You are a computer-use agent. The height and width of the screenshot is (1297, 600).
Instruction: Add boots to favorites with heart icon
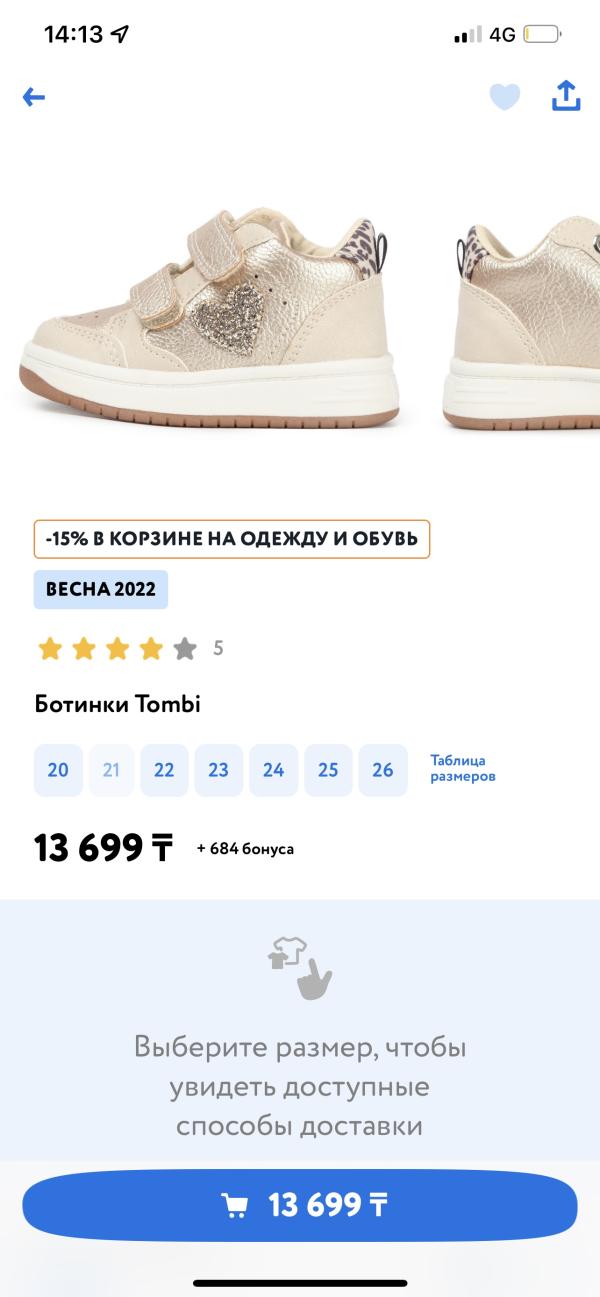[x=504, y=97]
